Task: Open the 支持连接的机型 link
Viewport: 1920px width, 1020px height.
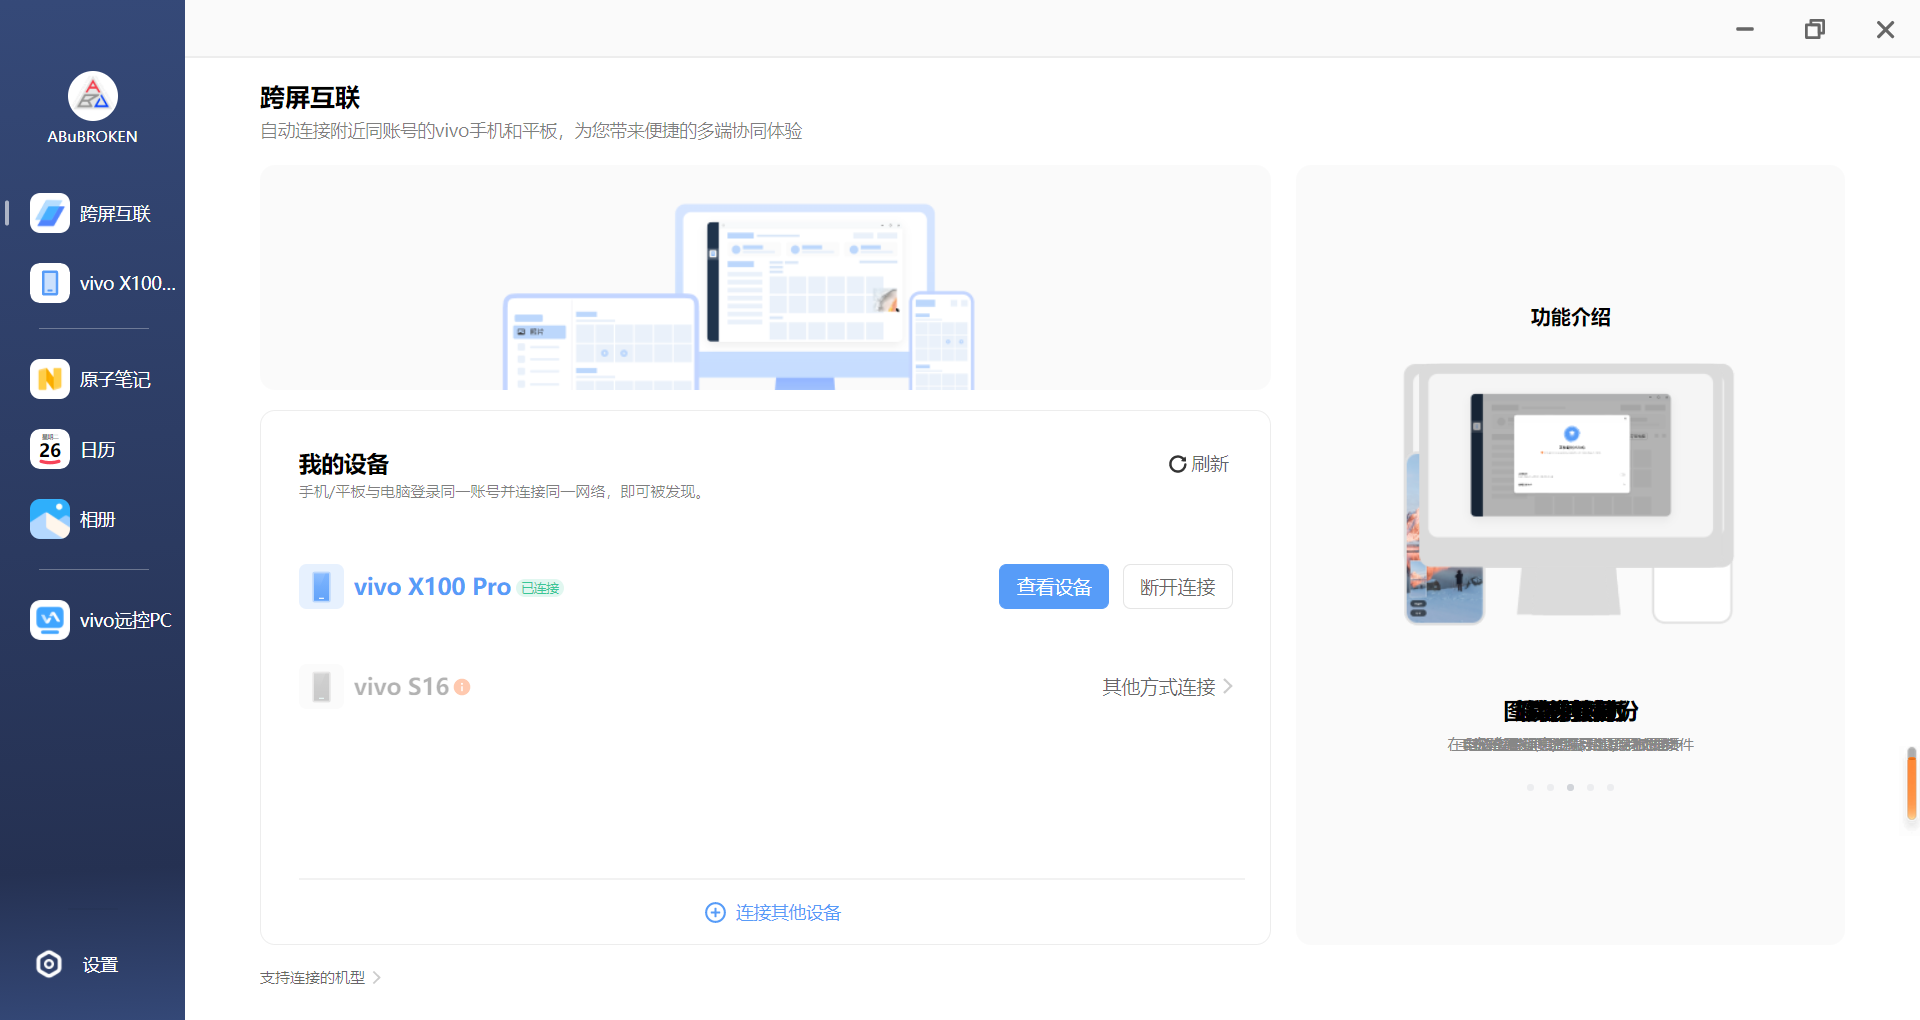Action: (312, 977)
